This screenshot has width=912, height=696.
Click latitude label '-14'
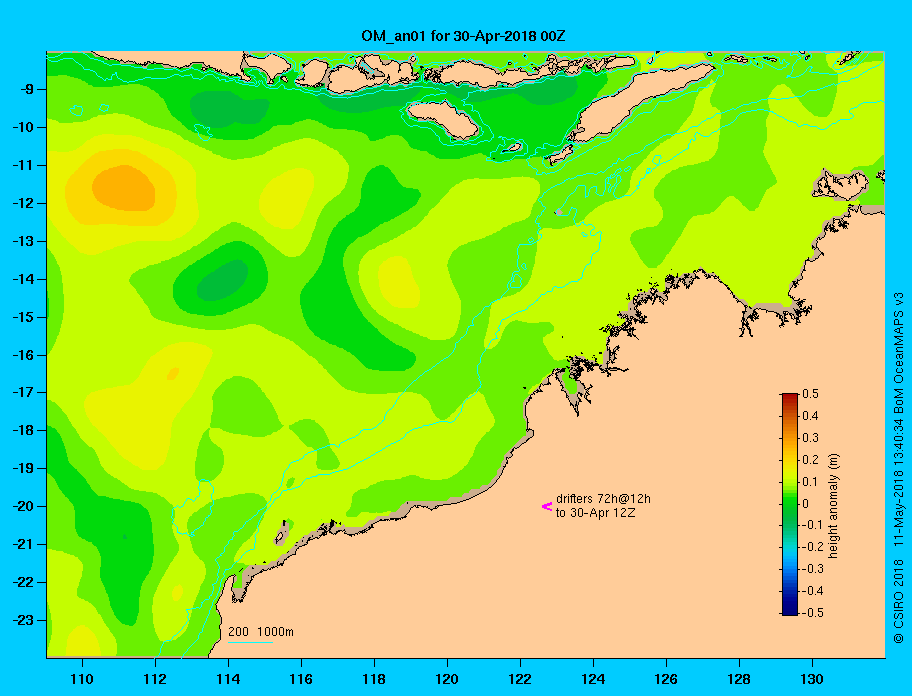(21, 279)
